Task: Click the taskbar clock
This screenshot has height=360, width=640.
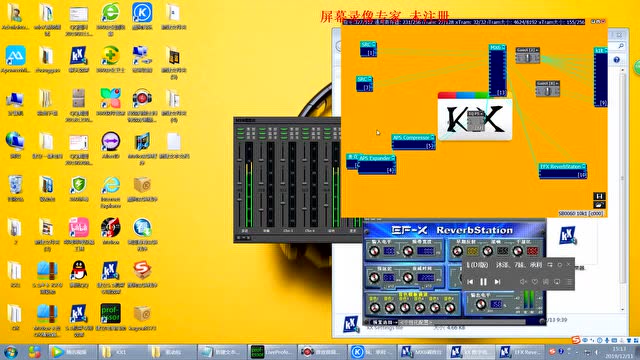Action: tap(620, 352)
